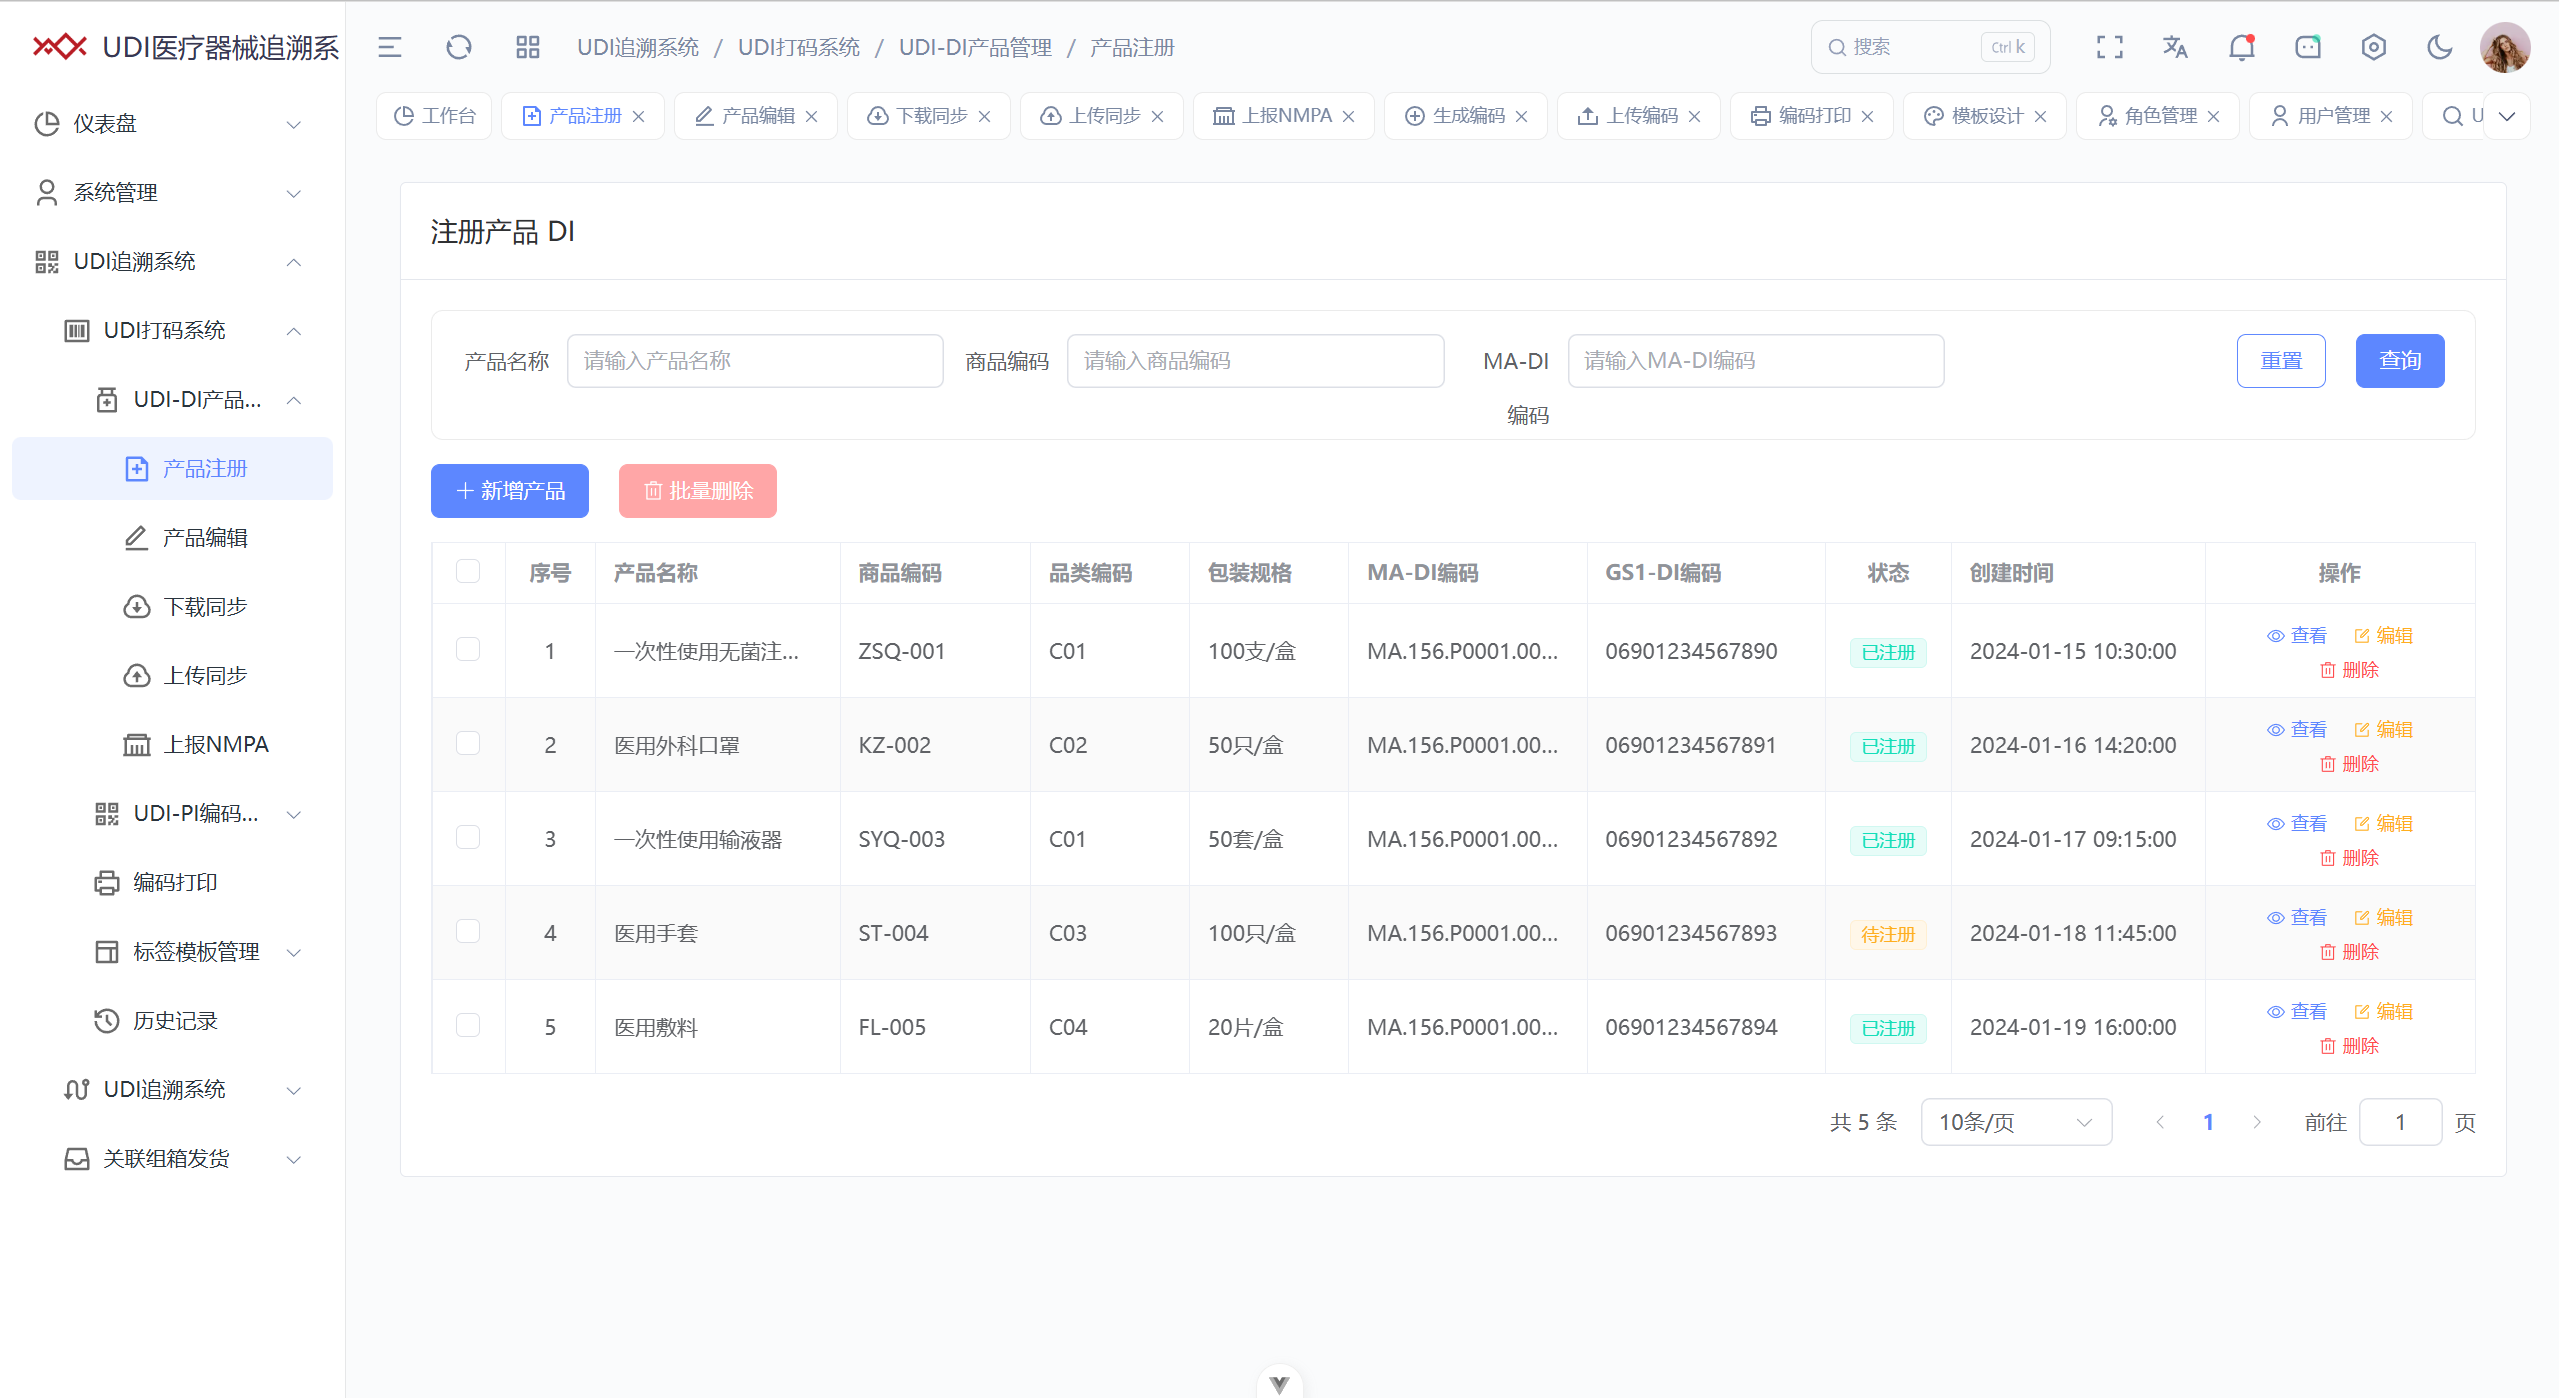Open the tabs overflow dropdown arrow

coord(2507,116)
